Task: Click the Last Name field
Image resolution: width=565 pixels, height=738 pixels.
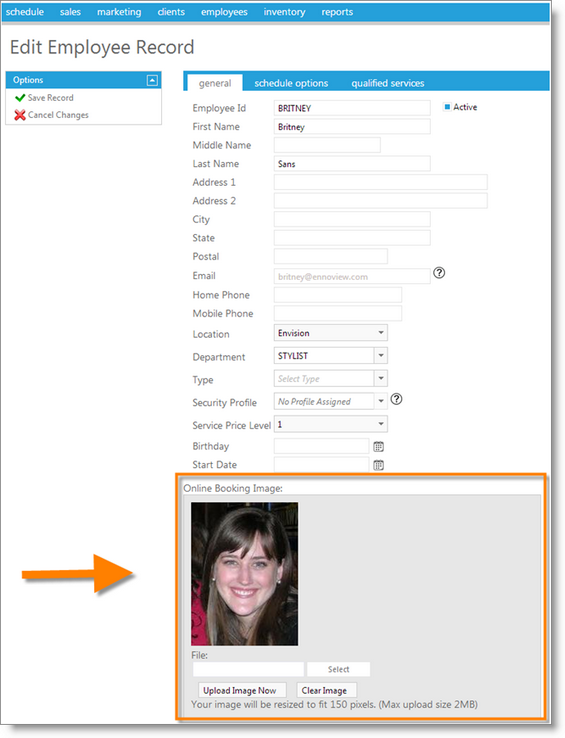Action: (352, 163)
